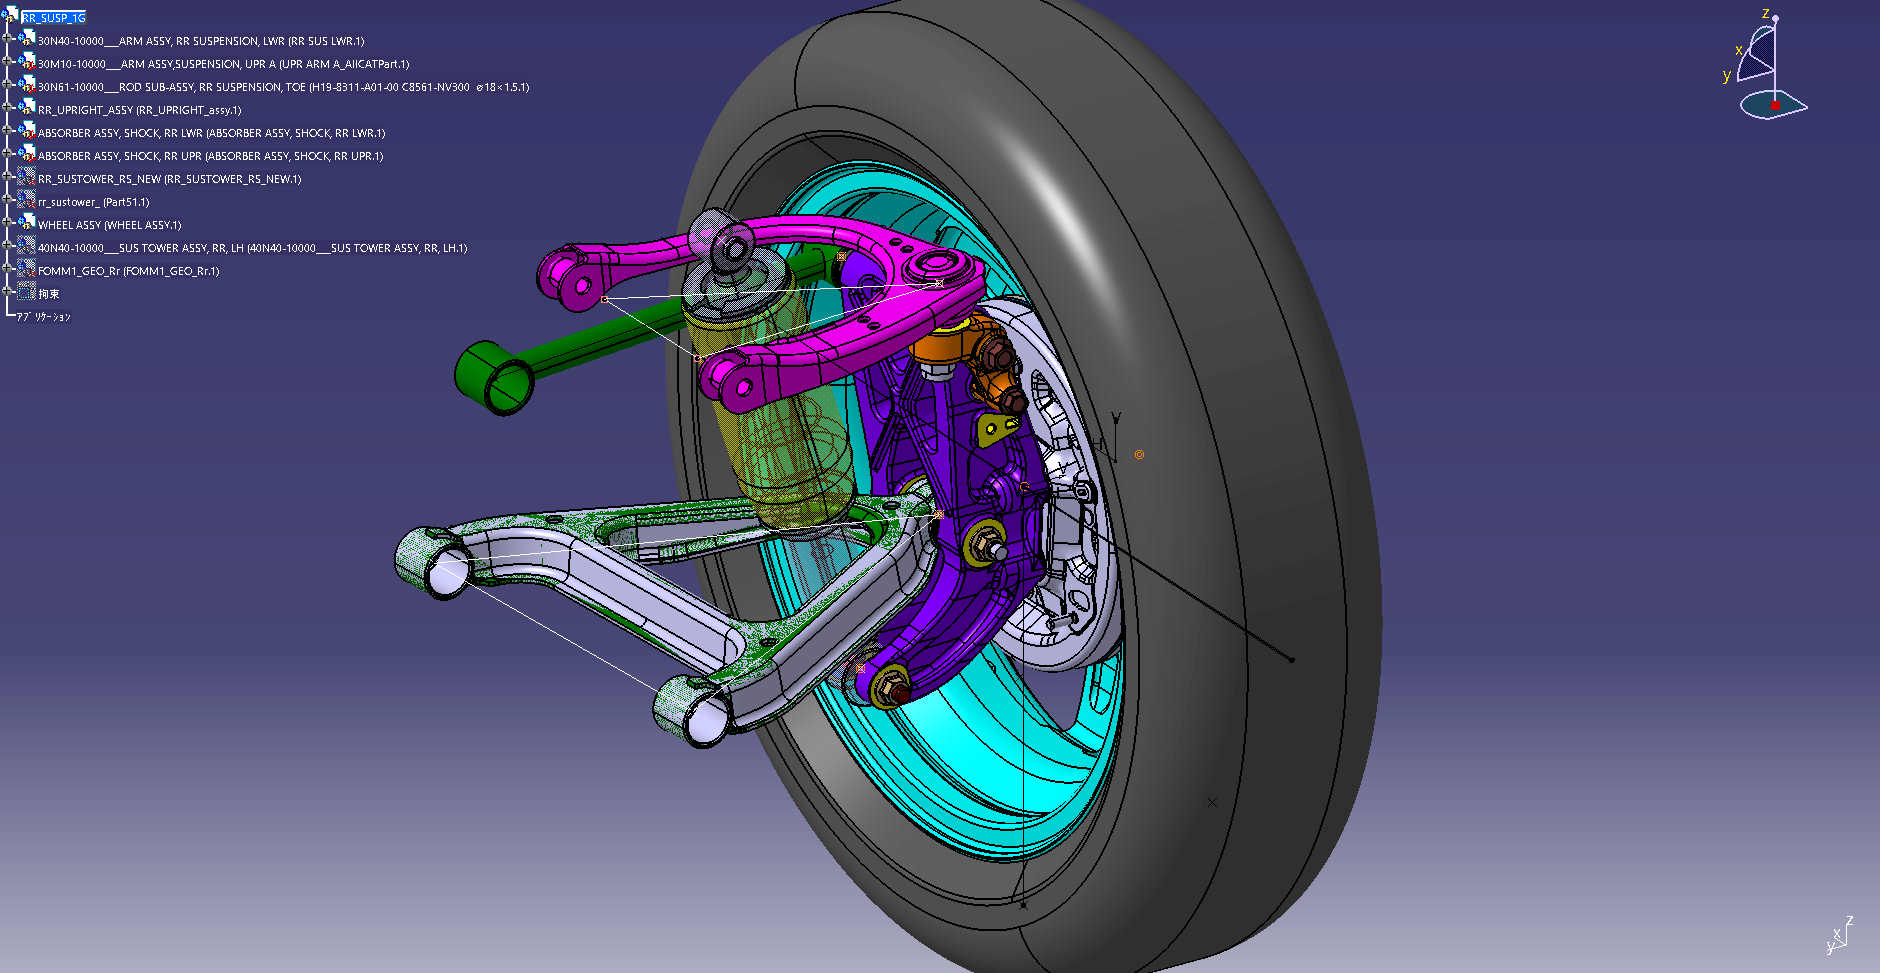Image resolution: width=1880 pixels, height=973 pixels.
Task: Click the compass red origin square handle
Action: coord(1775,105)
